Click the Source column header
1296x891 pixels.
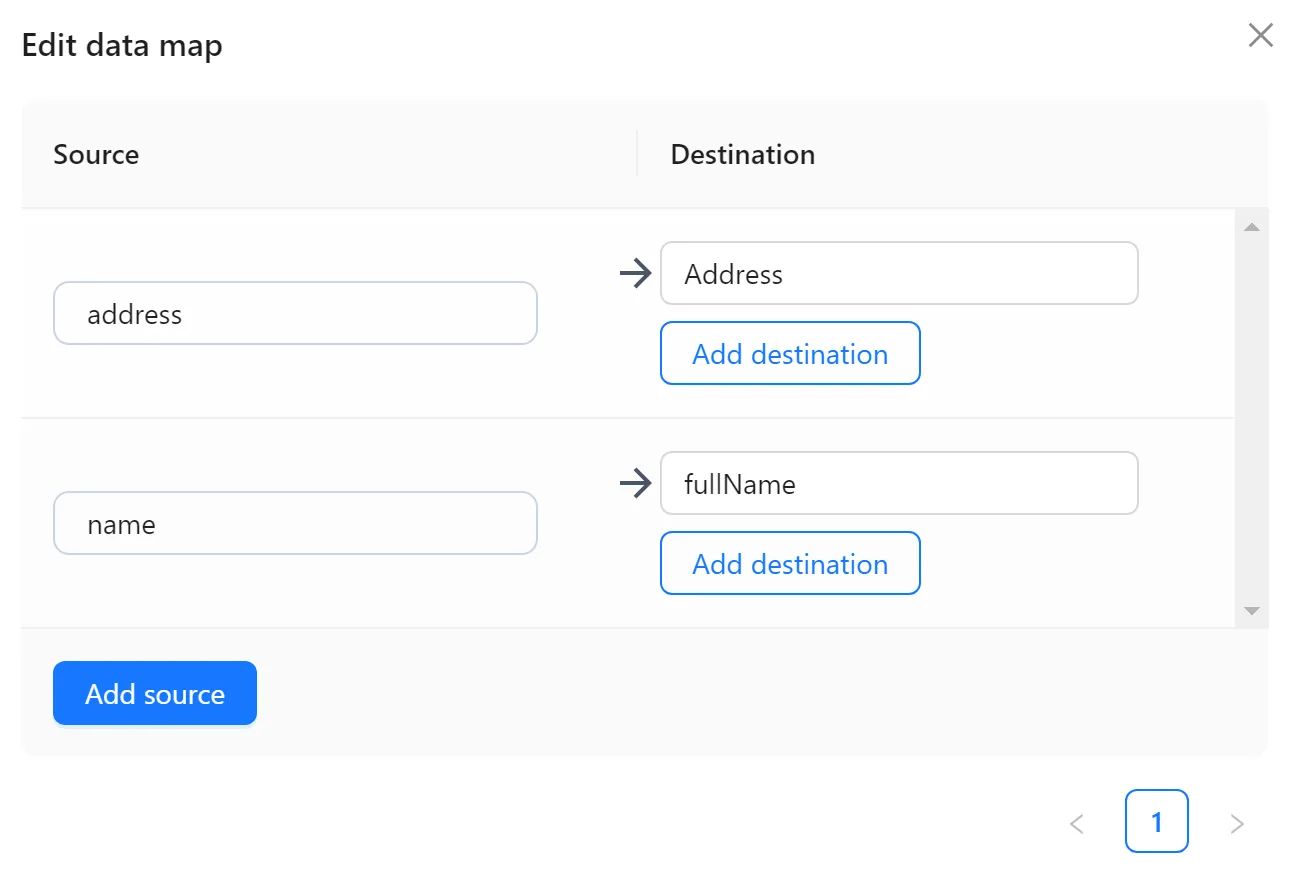coord(96,155)
